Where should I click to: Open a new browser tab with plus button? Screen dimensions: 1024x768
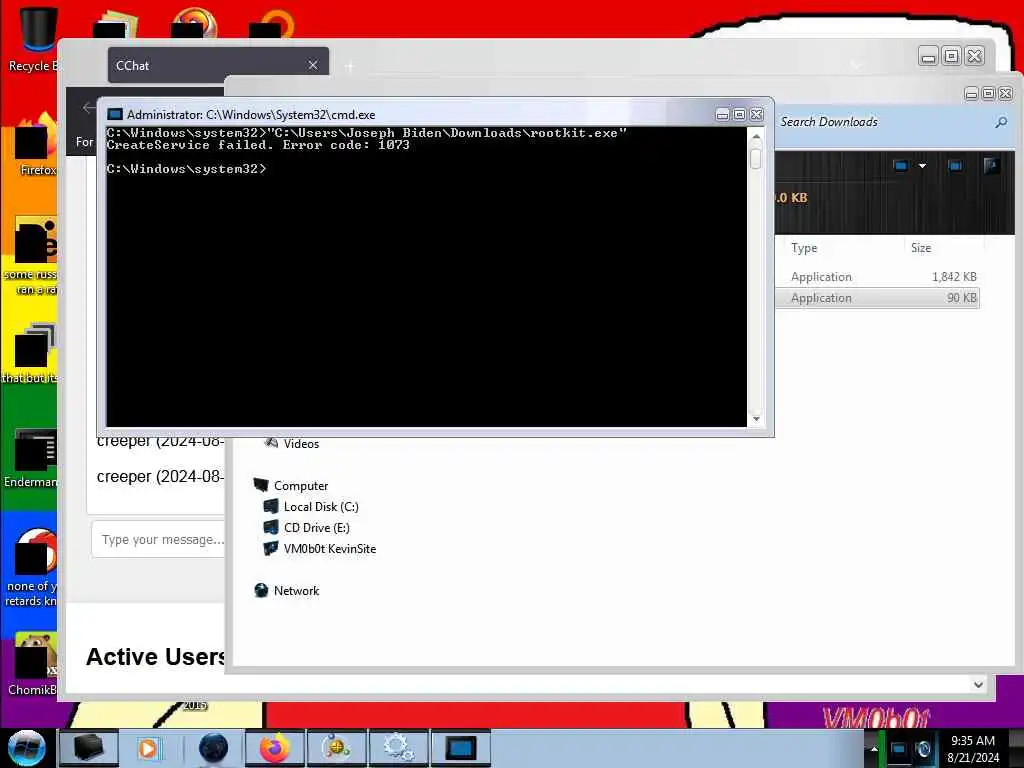349,66
